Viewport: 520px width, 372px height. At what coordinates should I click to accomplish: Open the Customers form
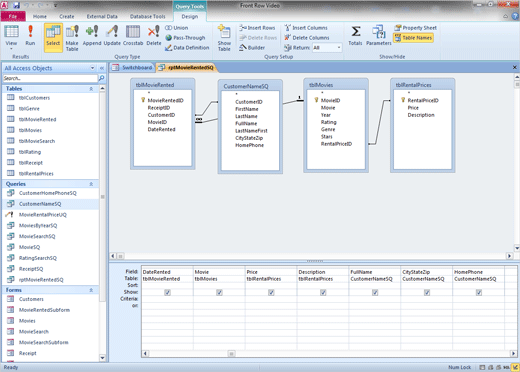point(31,299)
